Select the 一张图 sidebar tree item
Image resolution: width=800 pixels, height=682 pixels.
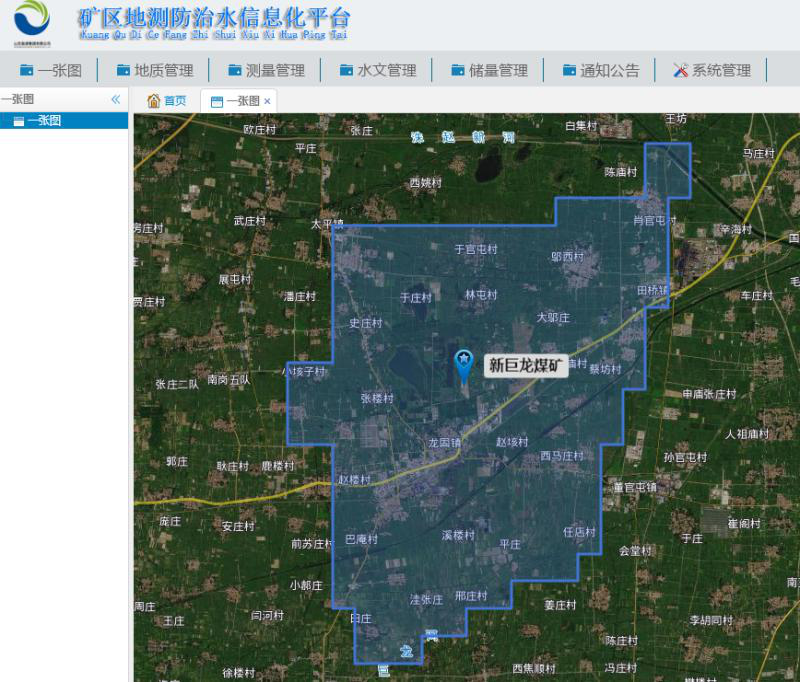(x=64, y=121)
